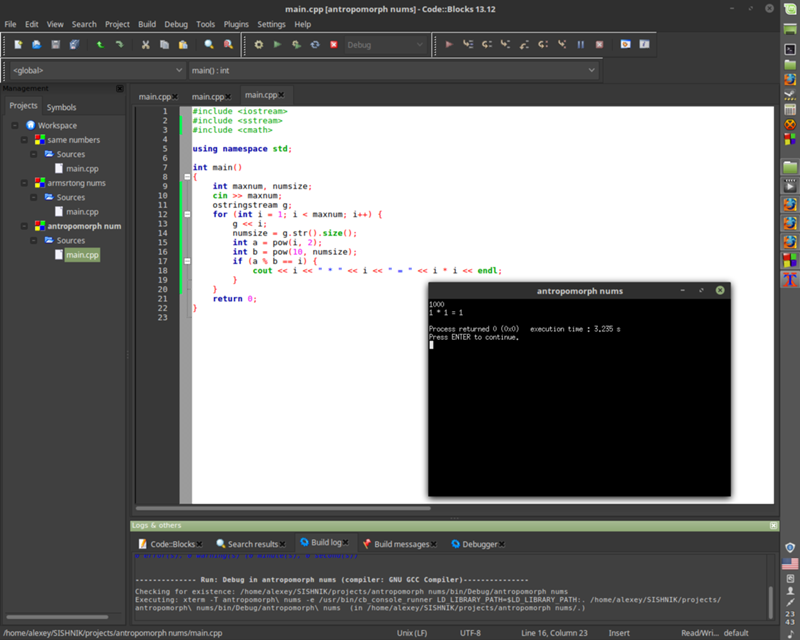
Task: Click the Build and run icon
Action: point(296,45)
